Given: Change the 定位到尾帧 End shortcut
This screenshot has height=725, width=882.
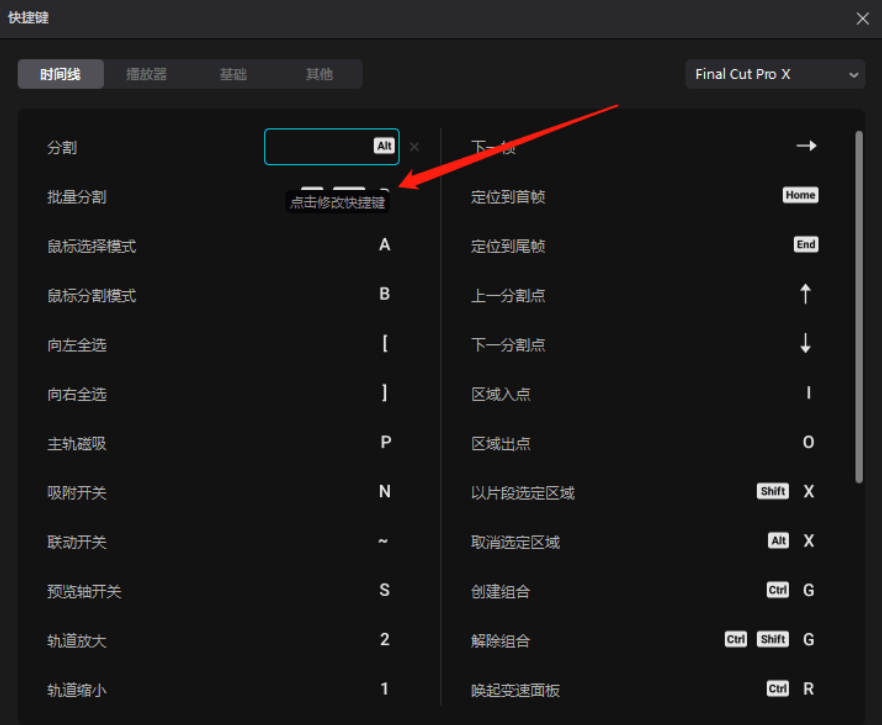Looking at the screenshot, I should point(805,244).
